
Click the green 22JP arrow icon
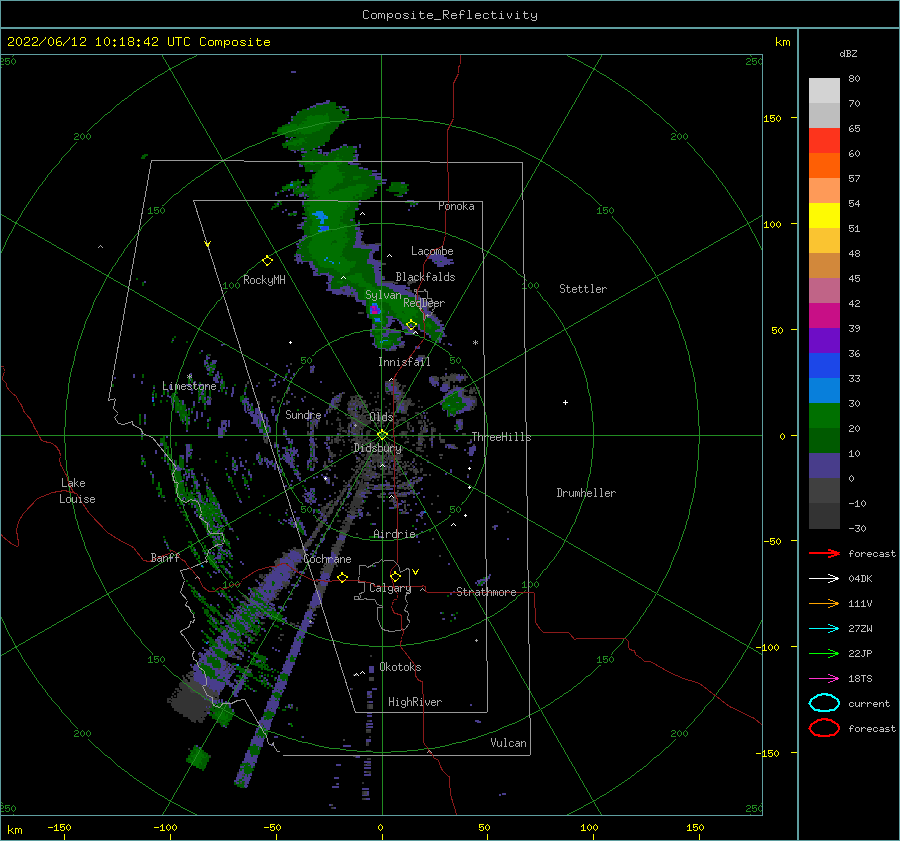pyautogui.click(x=824, y=653)
